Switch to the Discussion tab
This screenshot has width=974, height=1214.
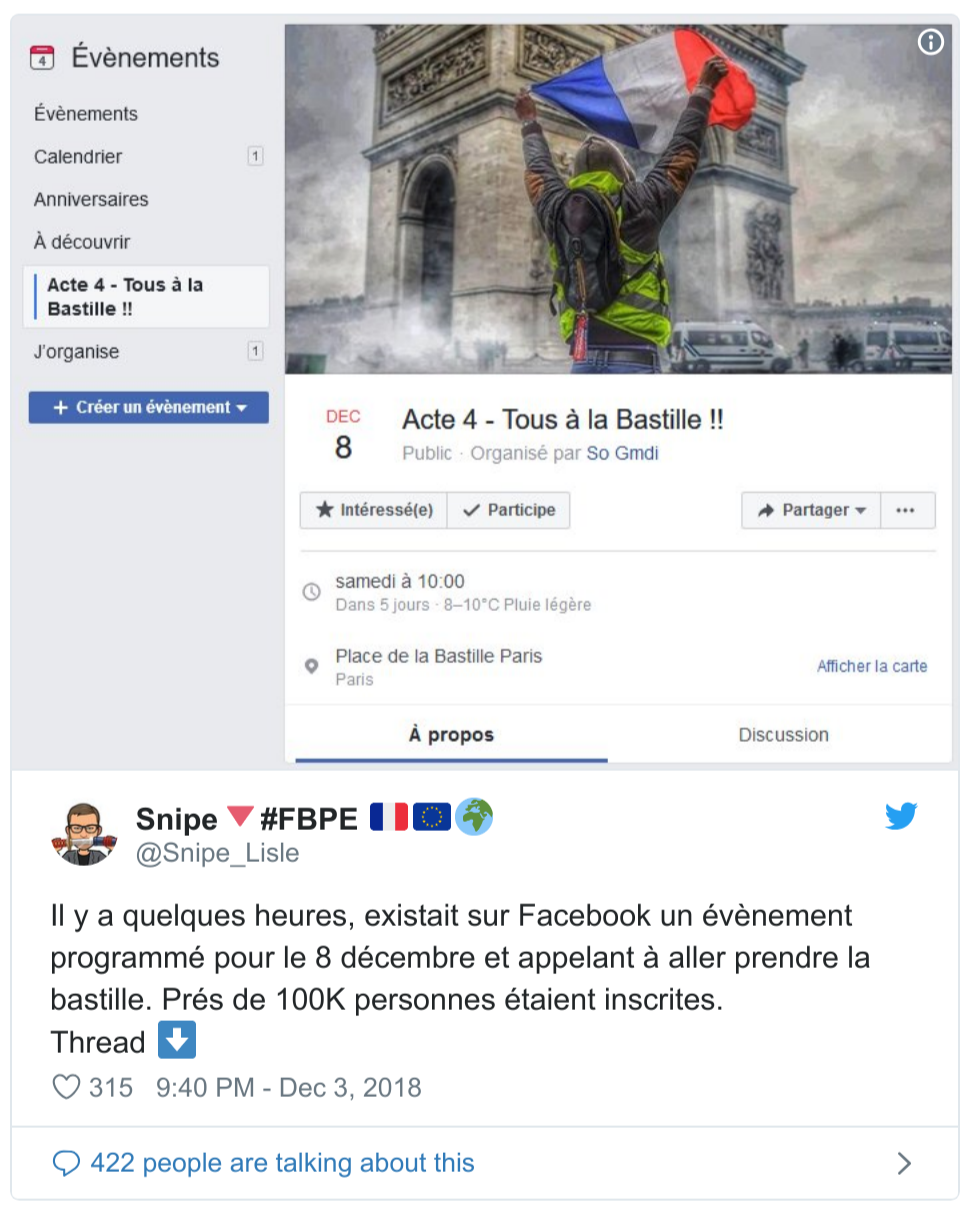click(783, 735)
